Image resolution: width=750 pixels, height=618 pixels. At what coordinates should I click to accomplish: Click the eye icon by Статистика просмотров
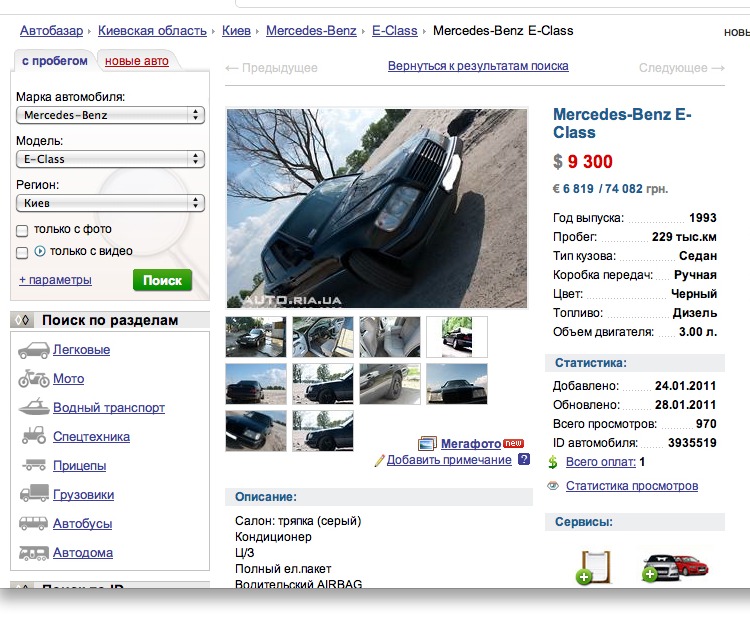[x=553, y=486]
